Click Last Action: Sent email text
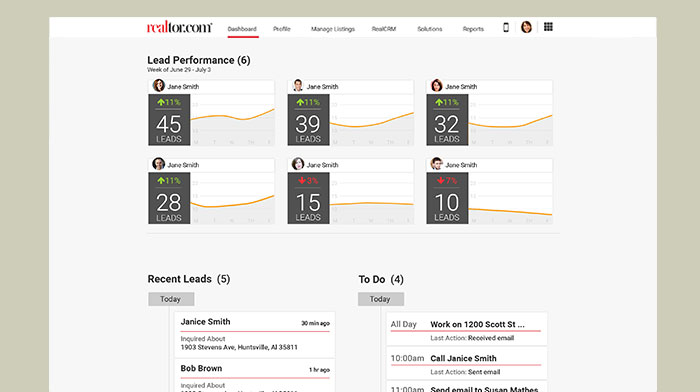This screenshot has height=392, width=700. (465, 372)
